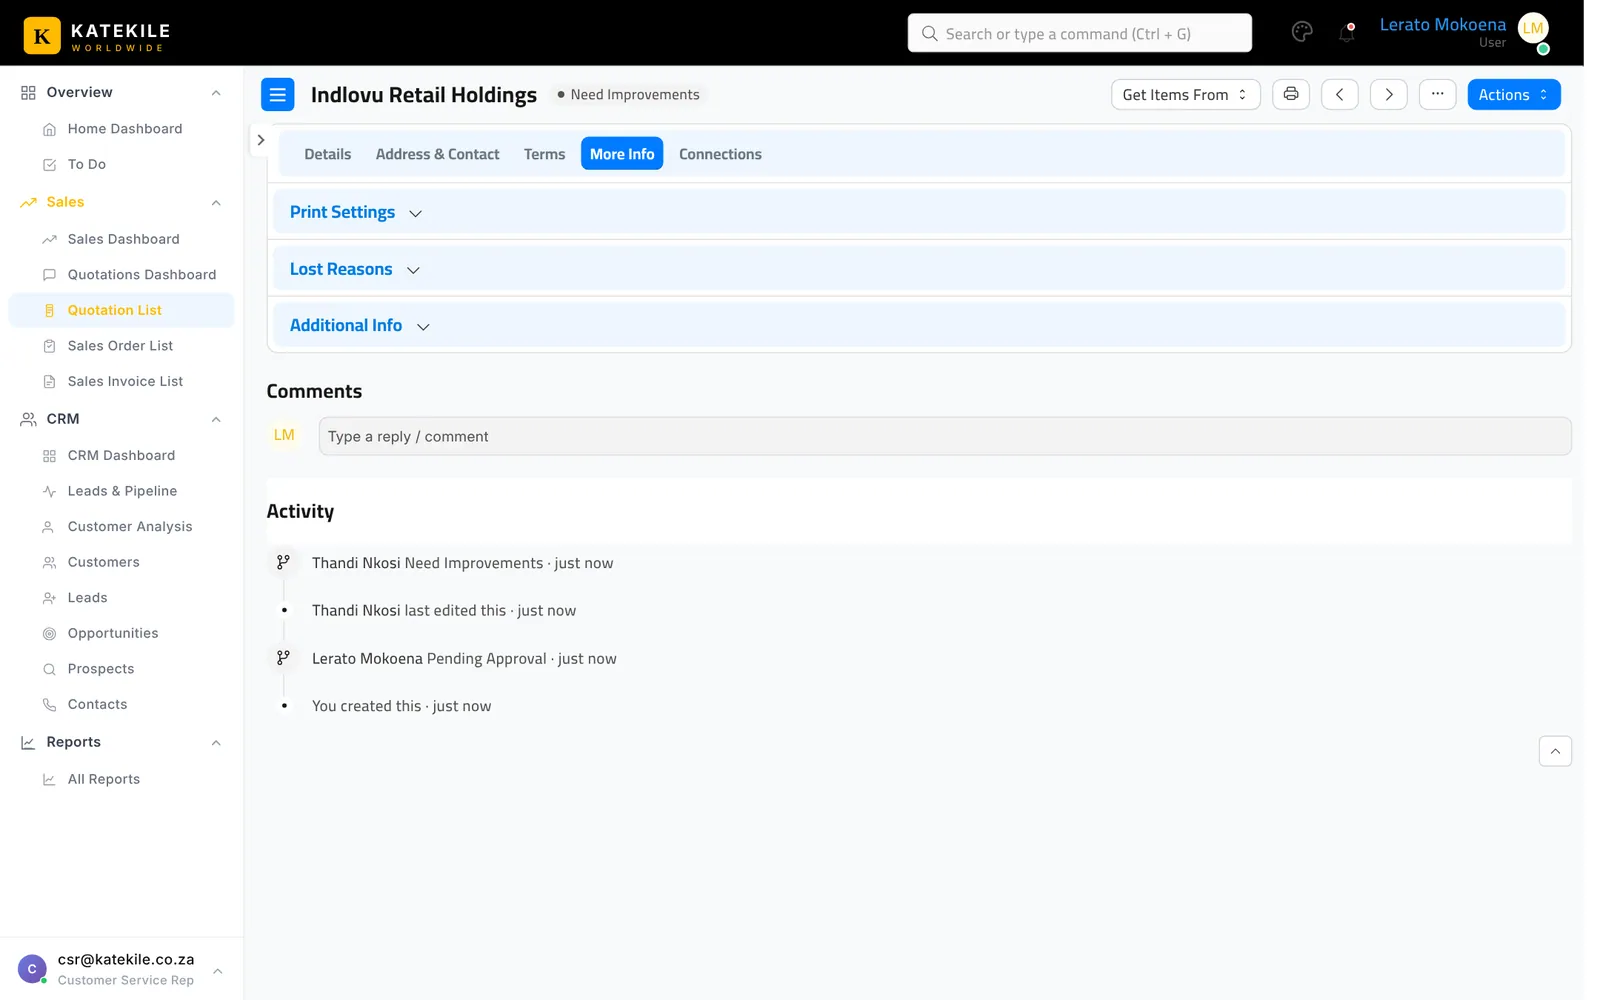Open the three-dots more options menu
This screenshot has width=1600, height=1000.
click(1437, 94)
